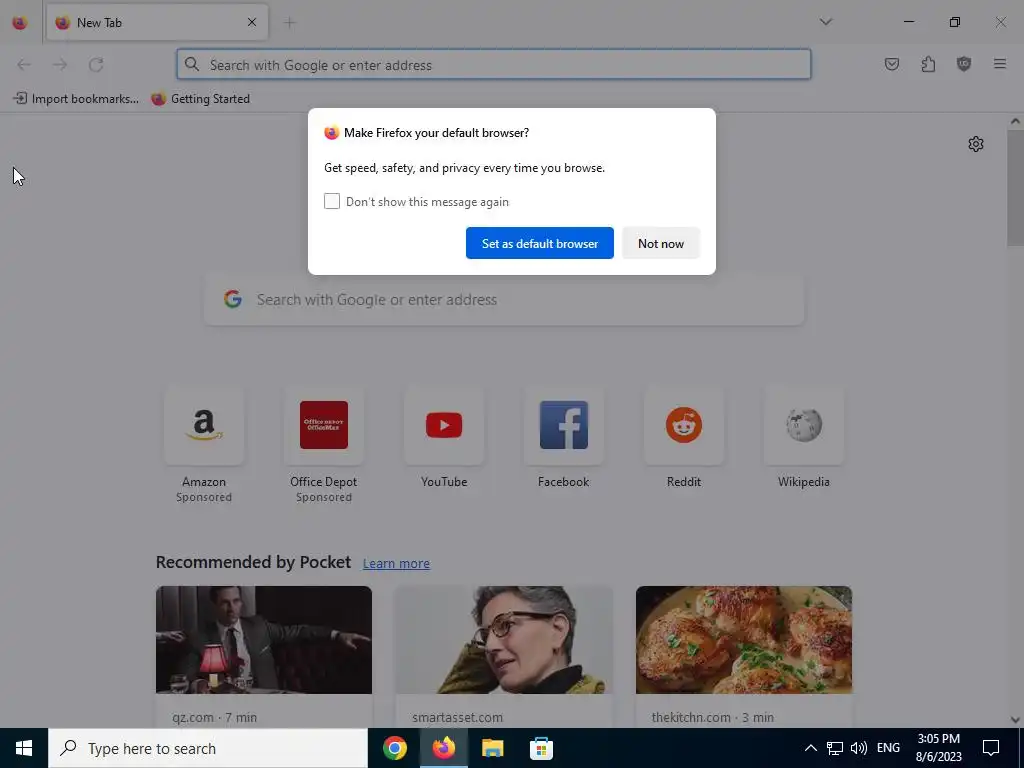Click the Back navigation arrow
The height and width of the screenshot is (768, 1024).
pyautogui.click(x=24, y=65)
